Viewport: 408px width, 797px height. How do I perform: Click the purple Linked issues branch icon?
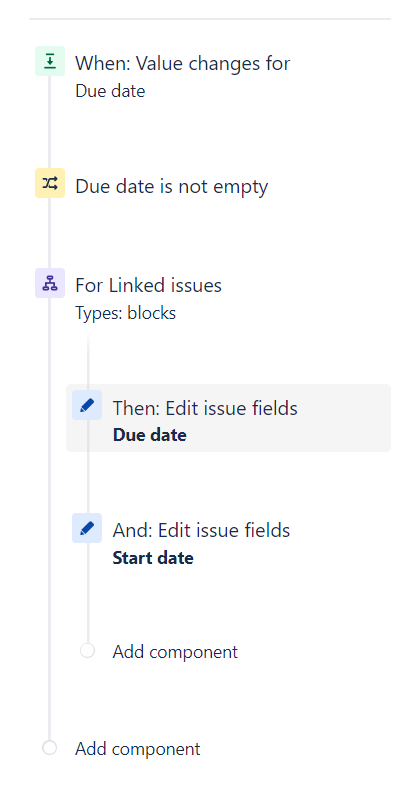(x=50, y=283)
